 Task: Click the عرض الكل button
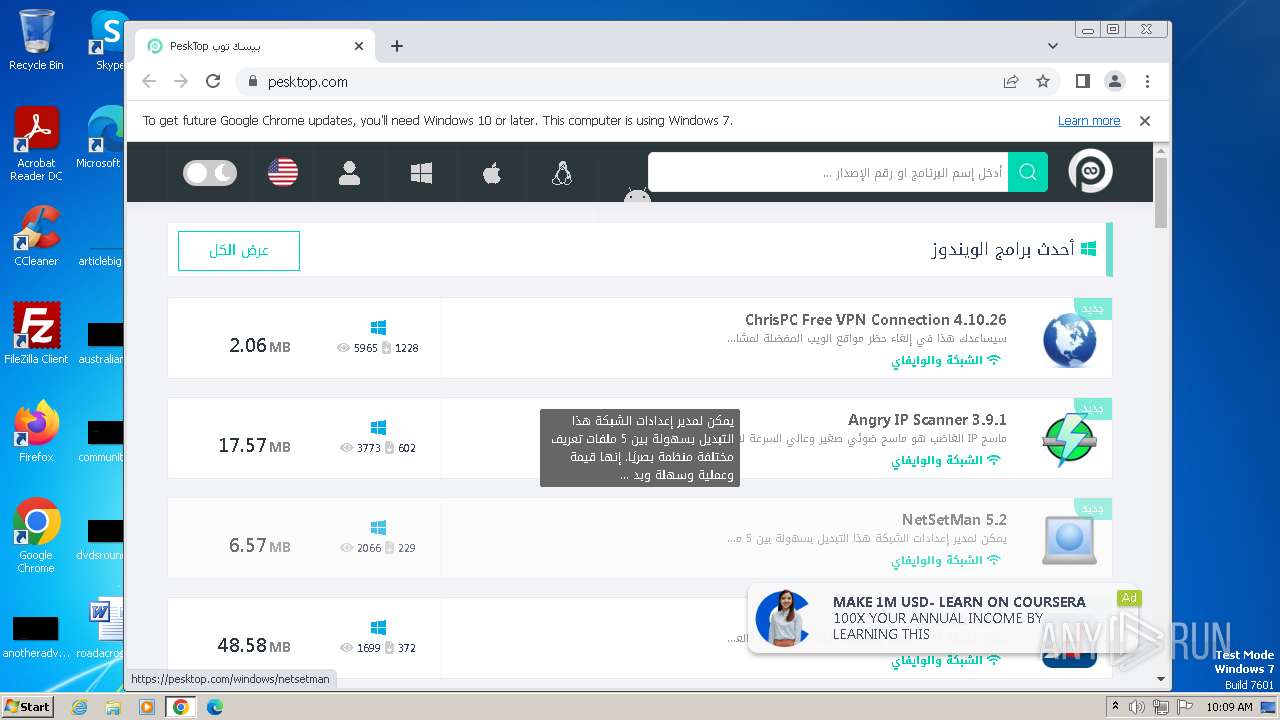pos(239,250)
